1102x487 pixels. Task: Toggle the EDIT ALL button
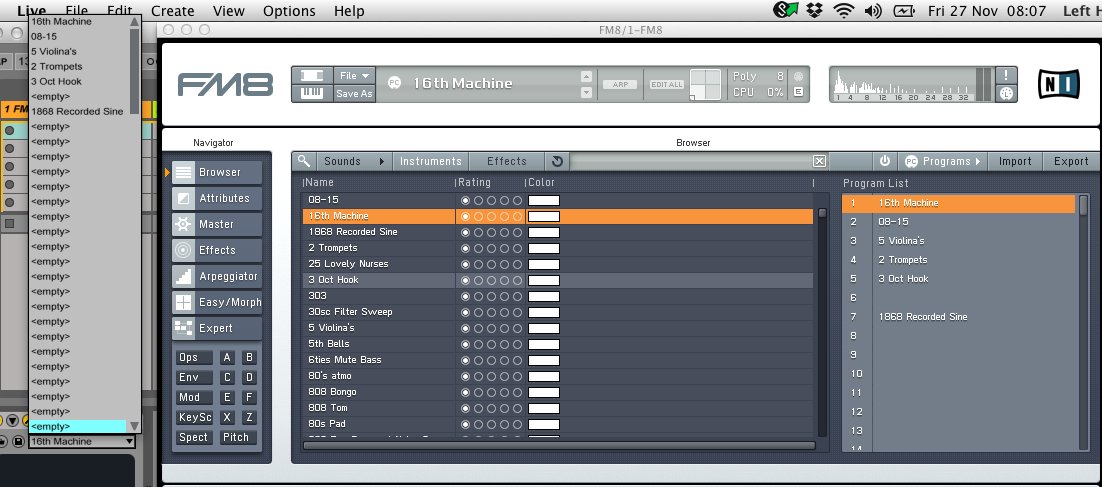pos(666,85)
